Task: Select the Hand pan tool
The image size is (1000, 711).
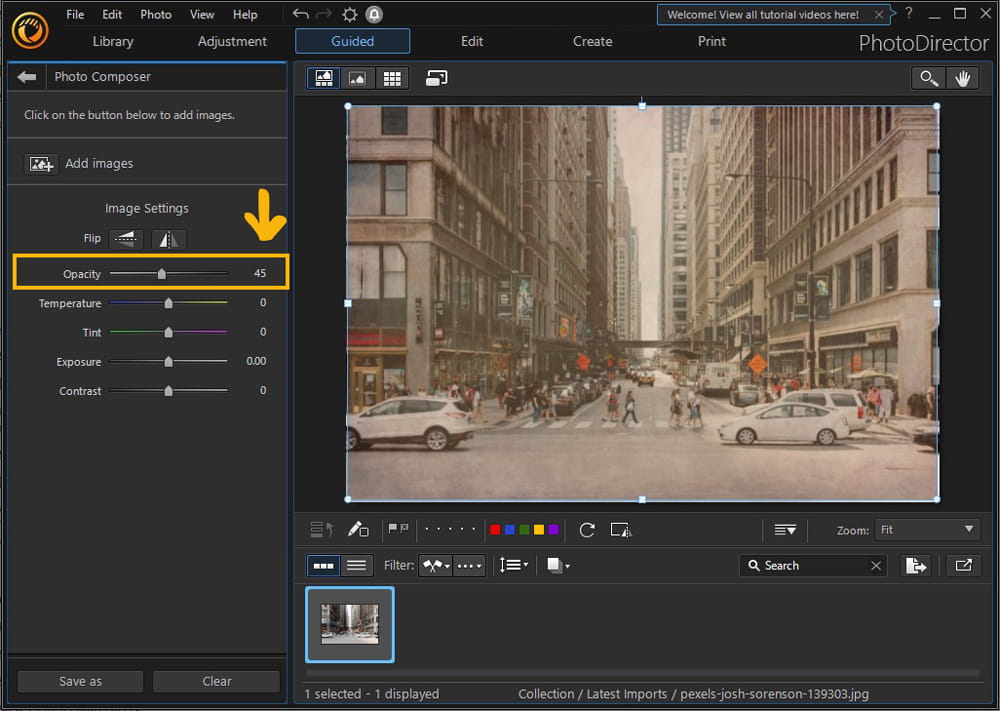Action: click(962, 78)
